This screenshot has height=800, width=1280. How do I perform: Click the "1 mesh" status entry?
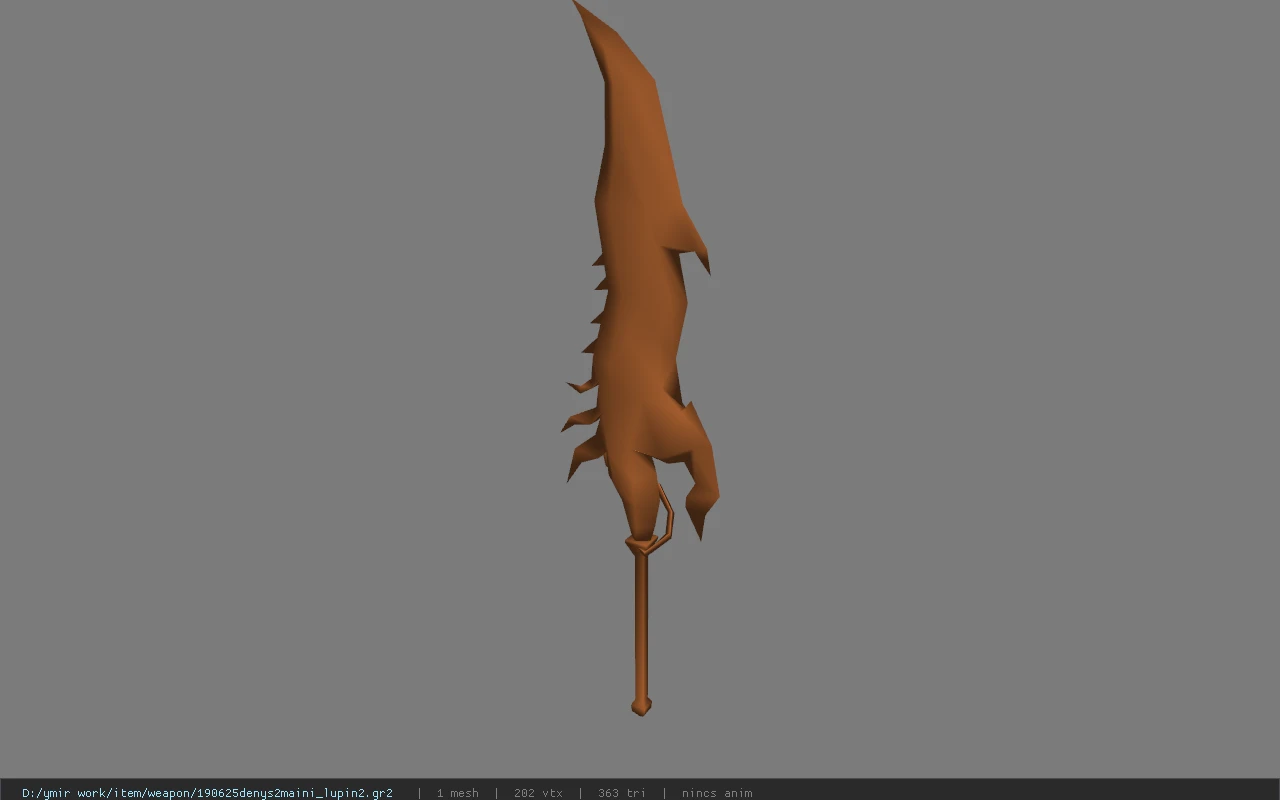457,793
